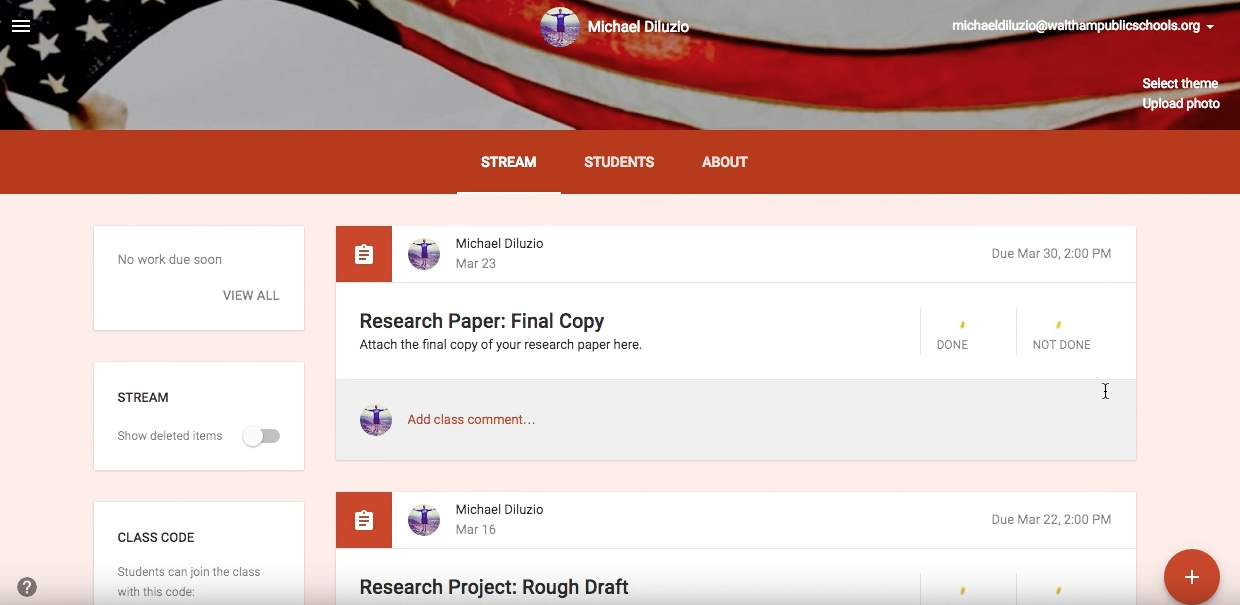Open the help question mark icon
The height and width of the screenshot is (605, 1240).
(x=27, y=587)
